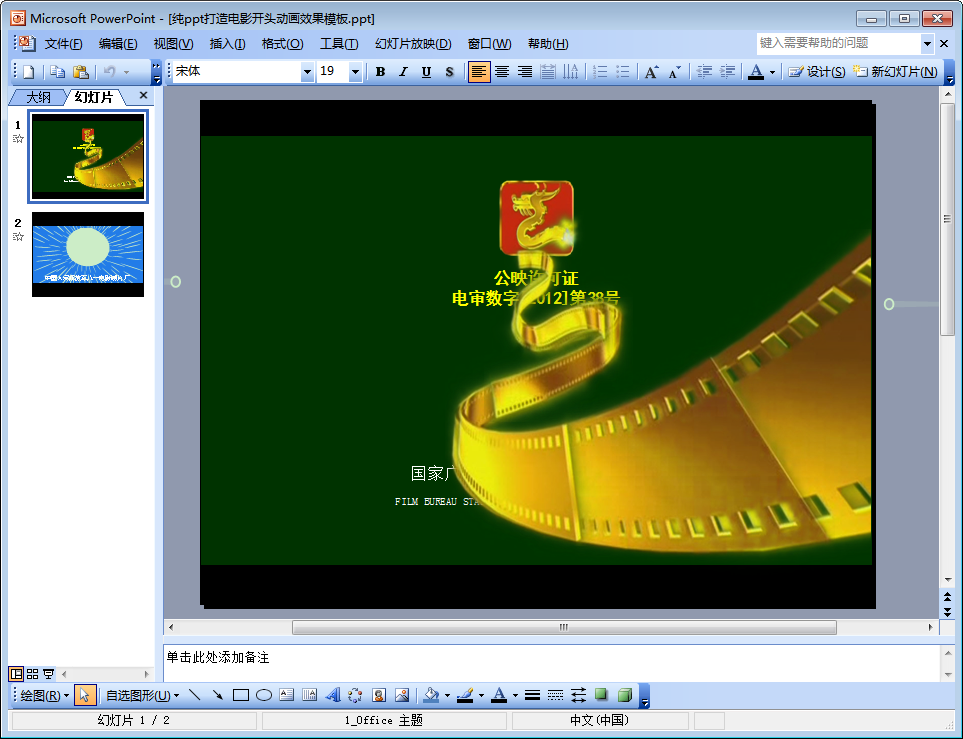Open font color dropdown in formatting toolbar
The image size is (963, 739).
(772, 72)
